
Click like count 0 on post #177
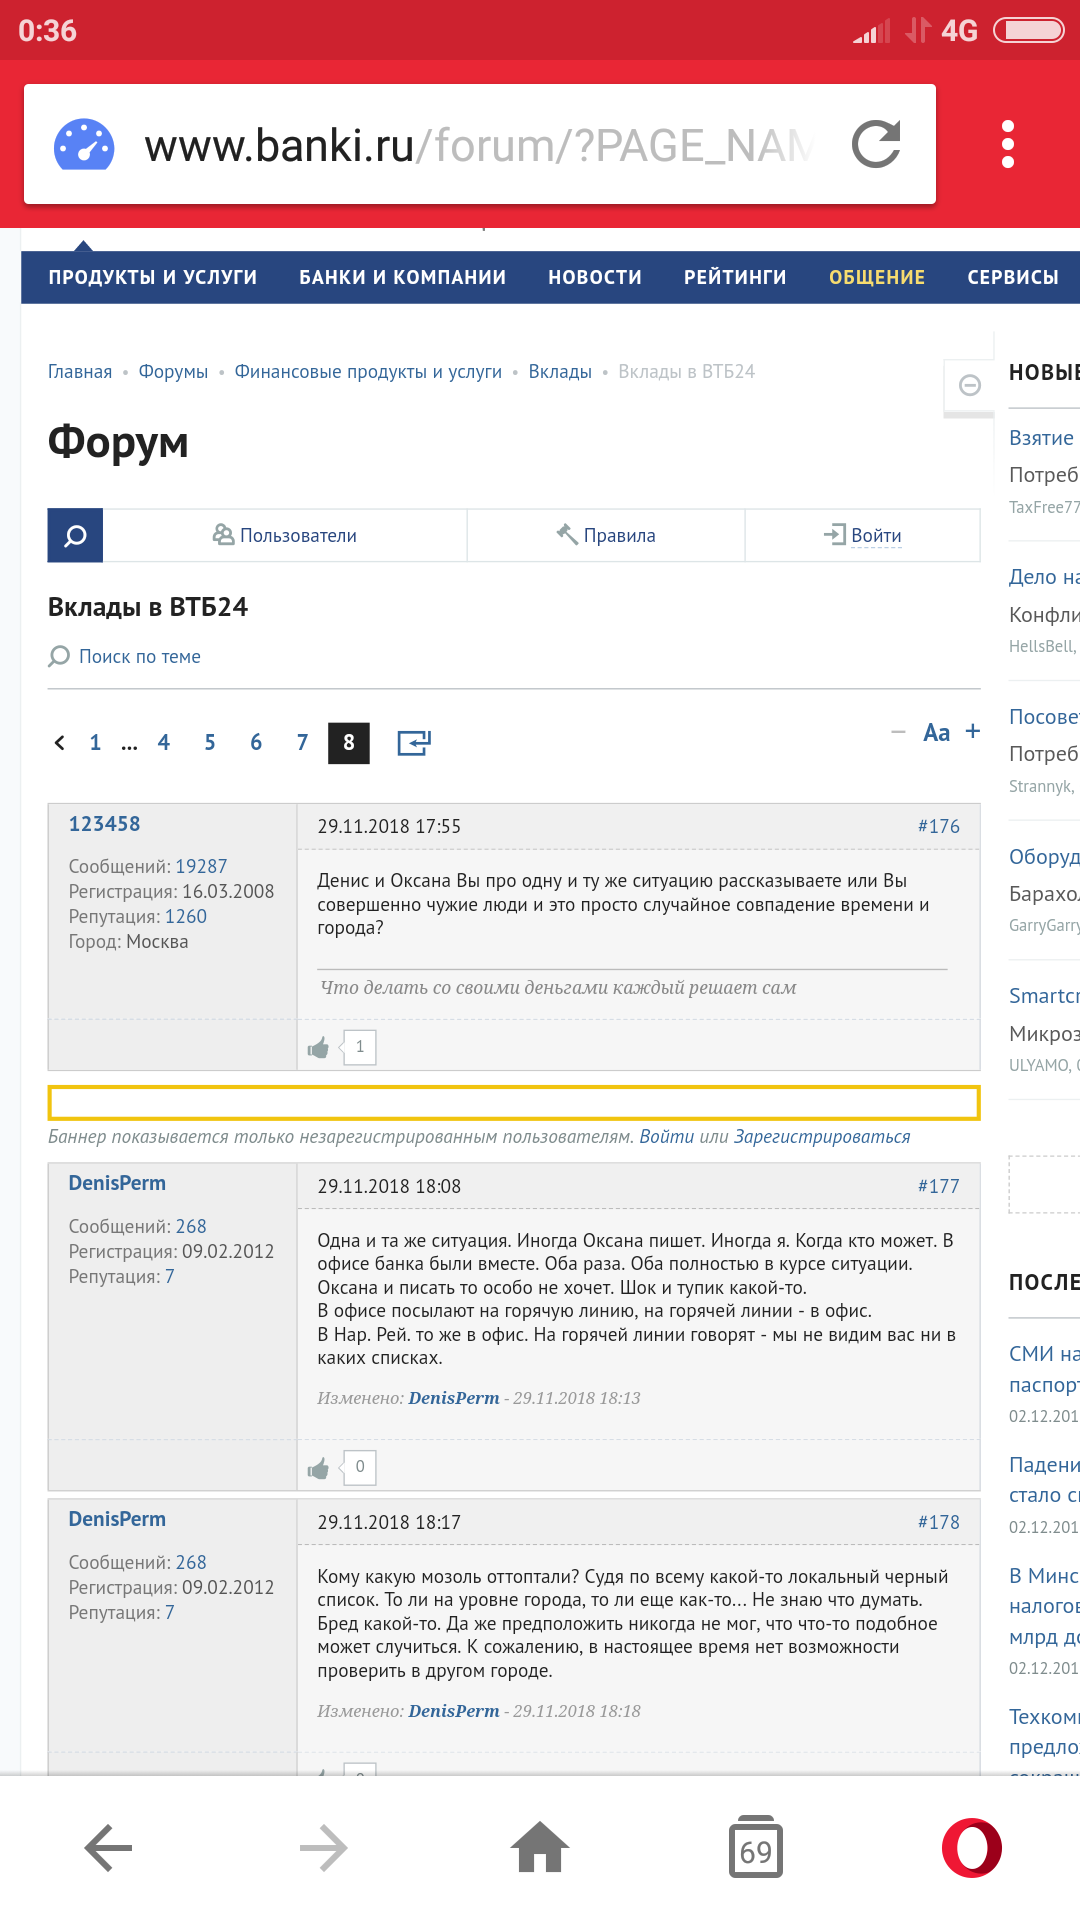(x=360, y=1467)
